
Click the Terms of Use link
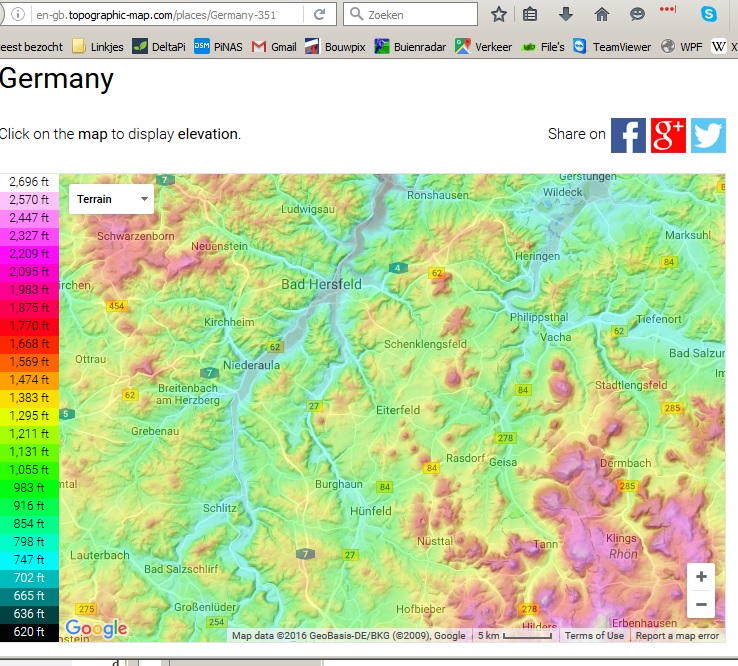click(594, 636)
